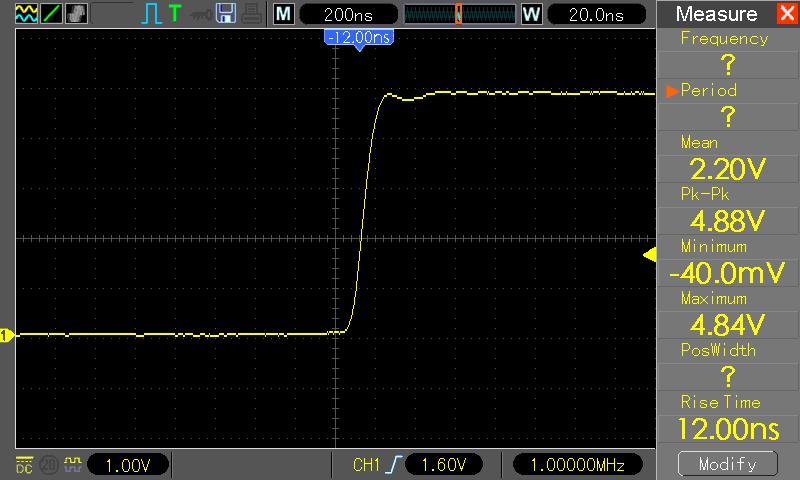Toggle the DC coupling indicator
Screen dimensions: 800x480
pos(23,464)
